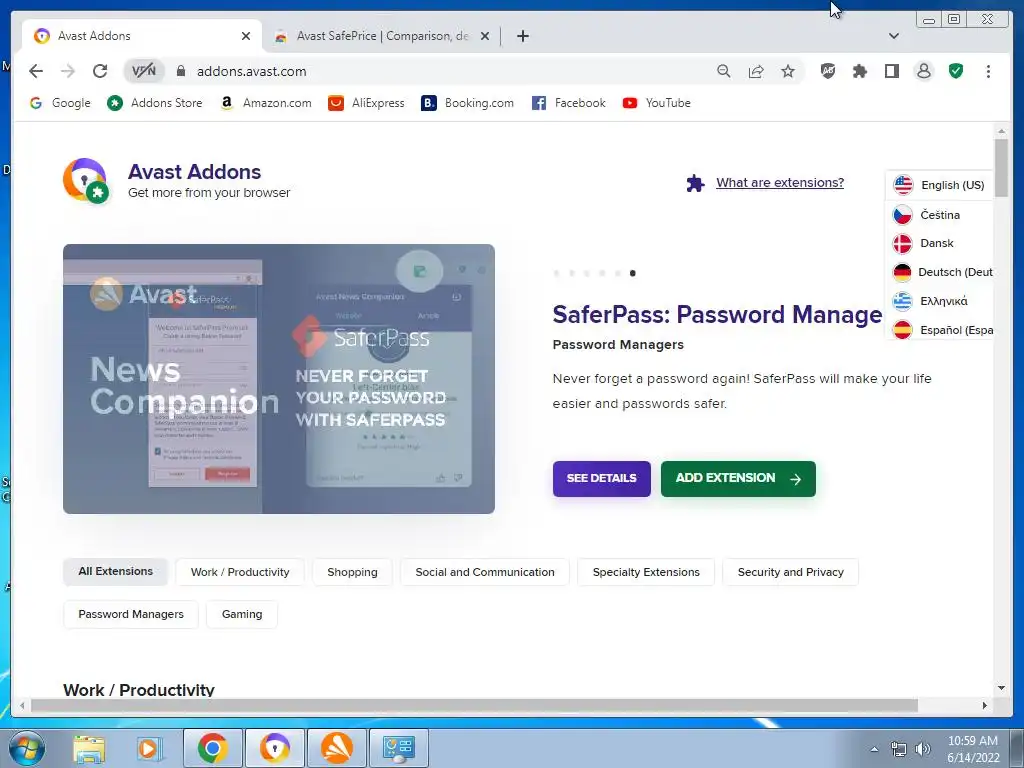Click the SEE DETAILS button
This screenshot has width=1024, height=768.
click(x=601, y=479)
